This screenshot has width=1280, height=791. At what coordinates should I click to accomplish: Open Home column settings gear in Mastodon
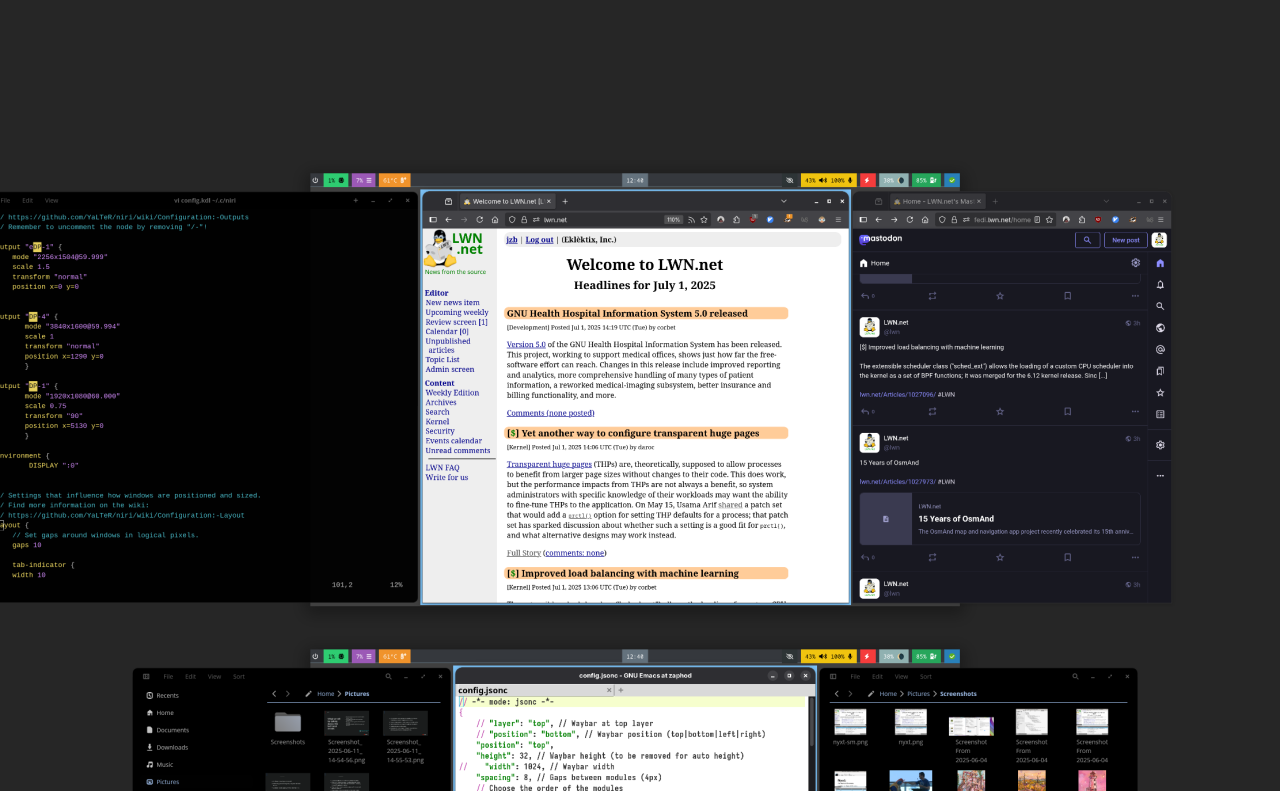click(x=1135, y=263)
